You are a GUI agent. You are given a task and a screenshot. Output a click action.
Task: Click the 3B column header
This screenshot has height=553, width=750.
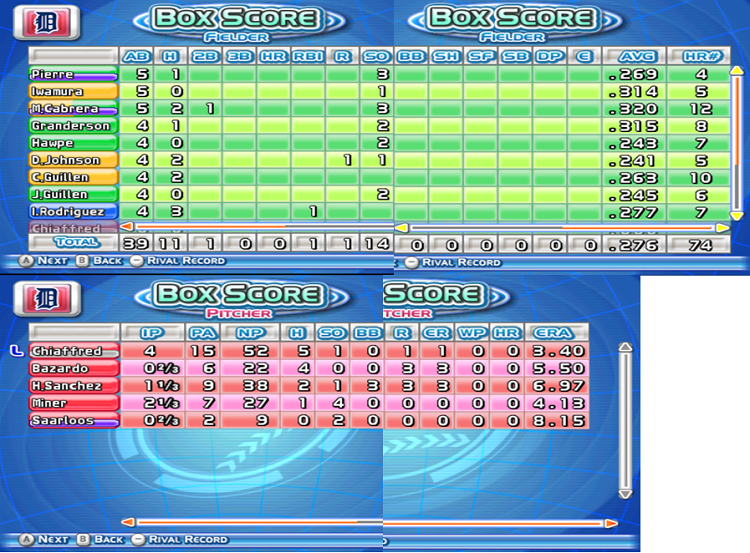click(239, 56)
